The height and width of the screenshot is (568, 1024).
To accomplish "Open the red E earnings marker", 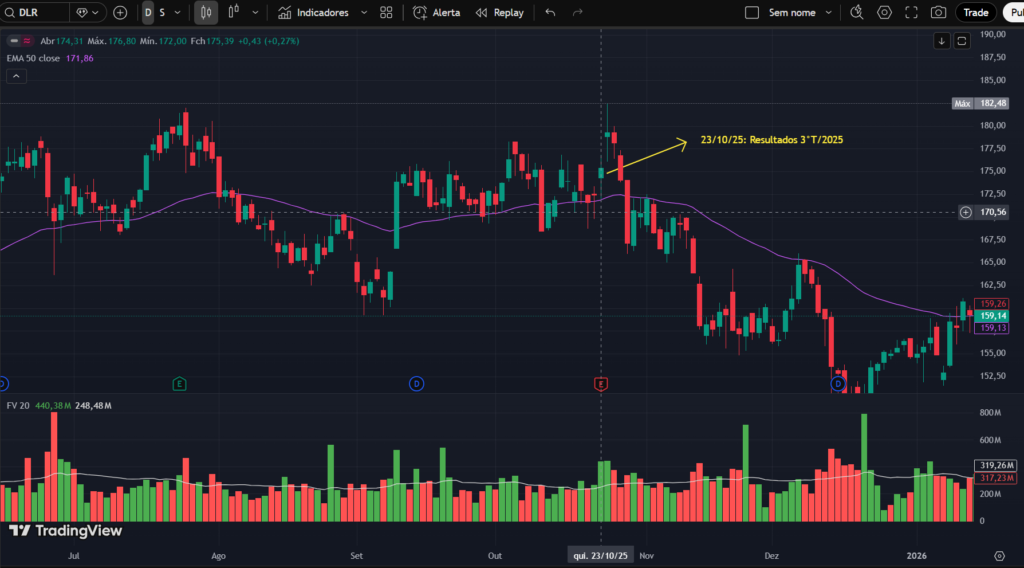I will (601, 384).
